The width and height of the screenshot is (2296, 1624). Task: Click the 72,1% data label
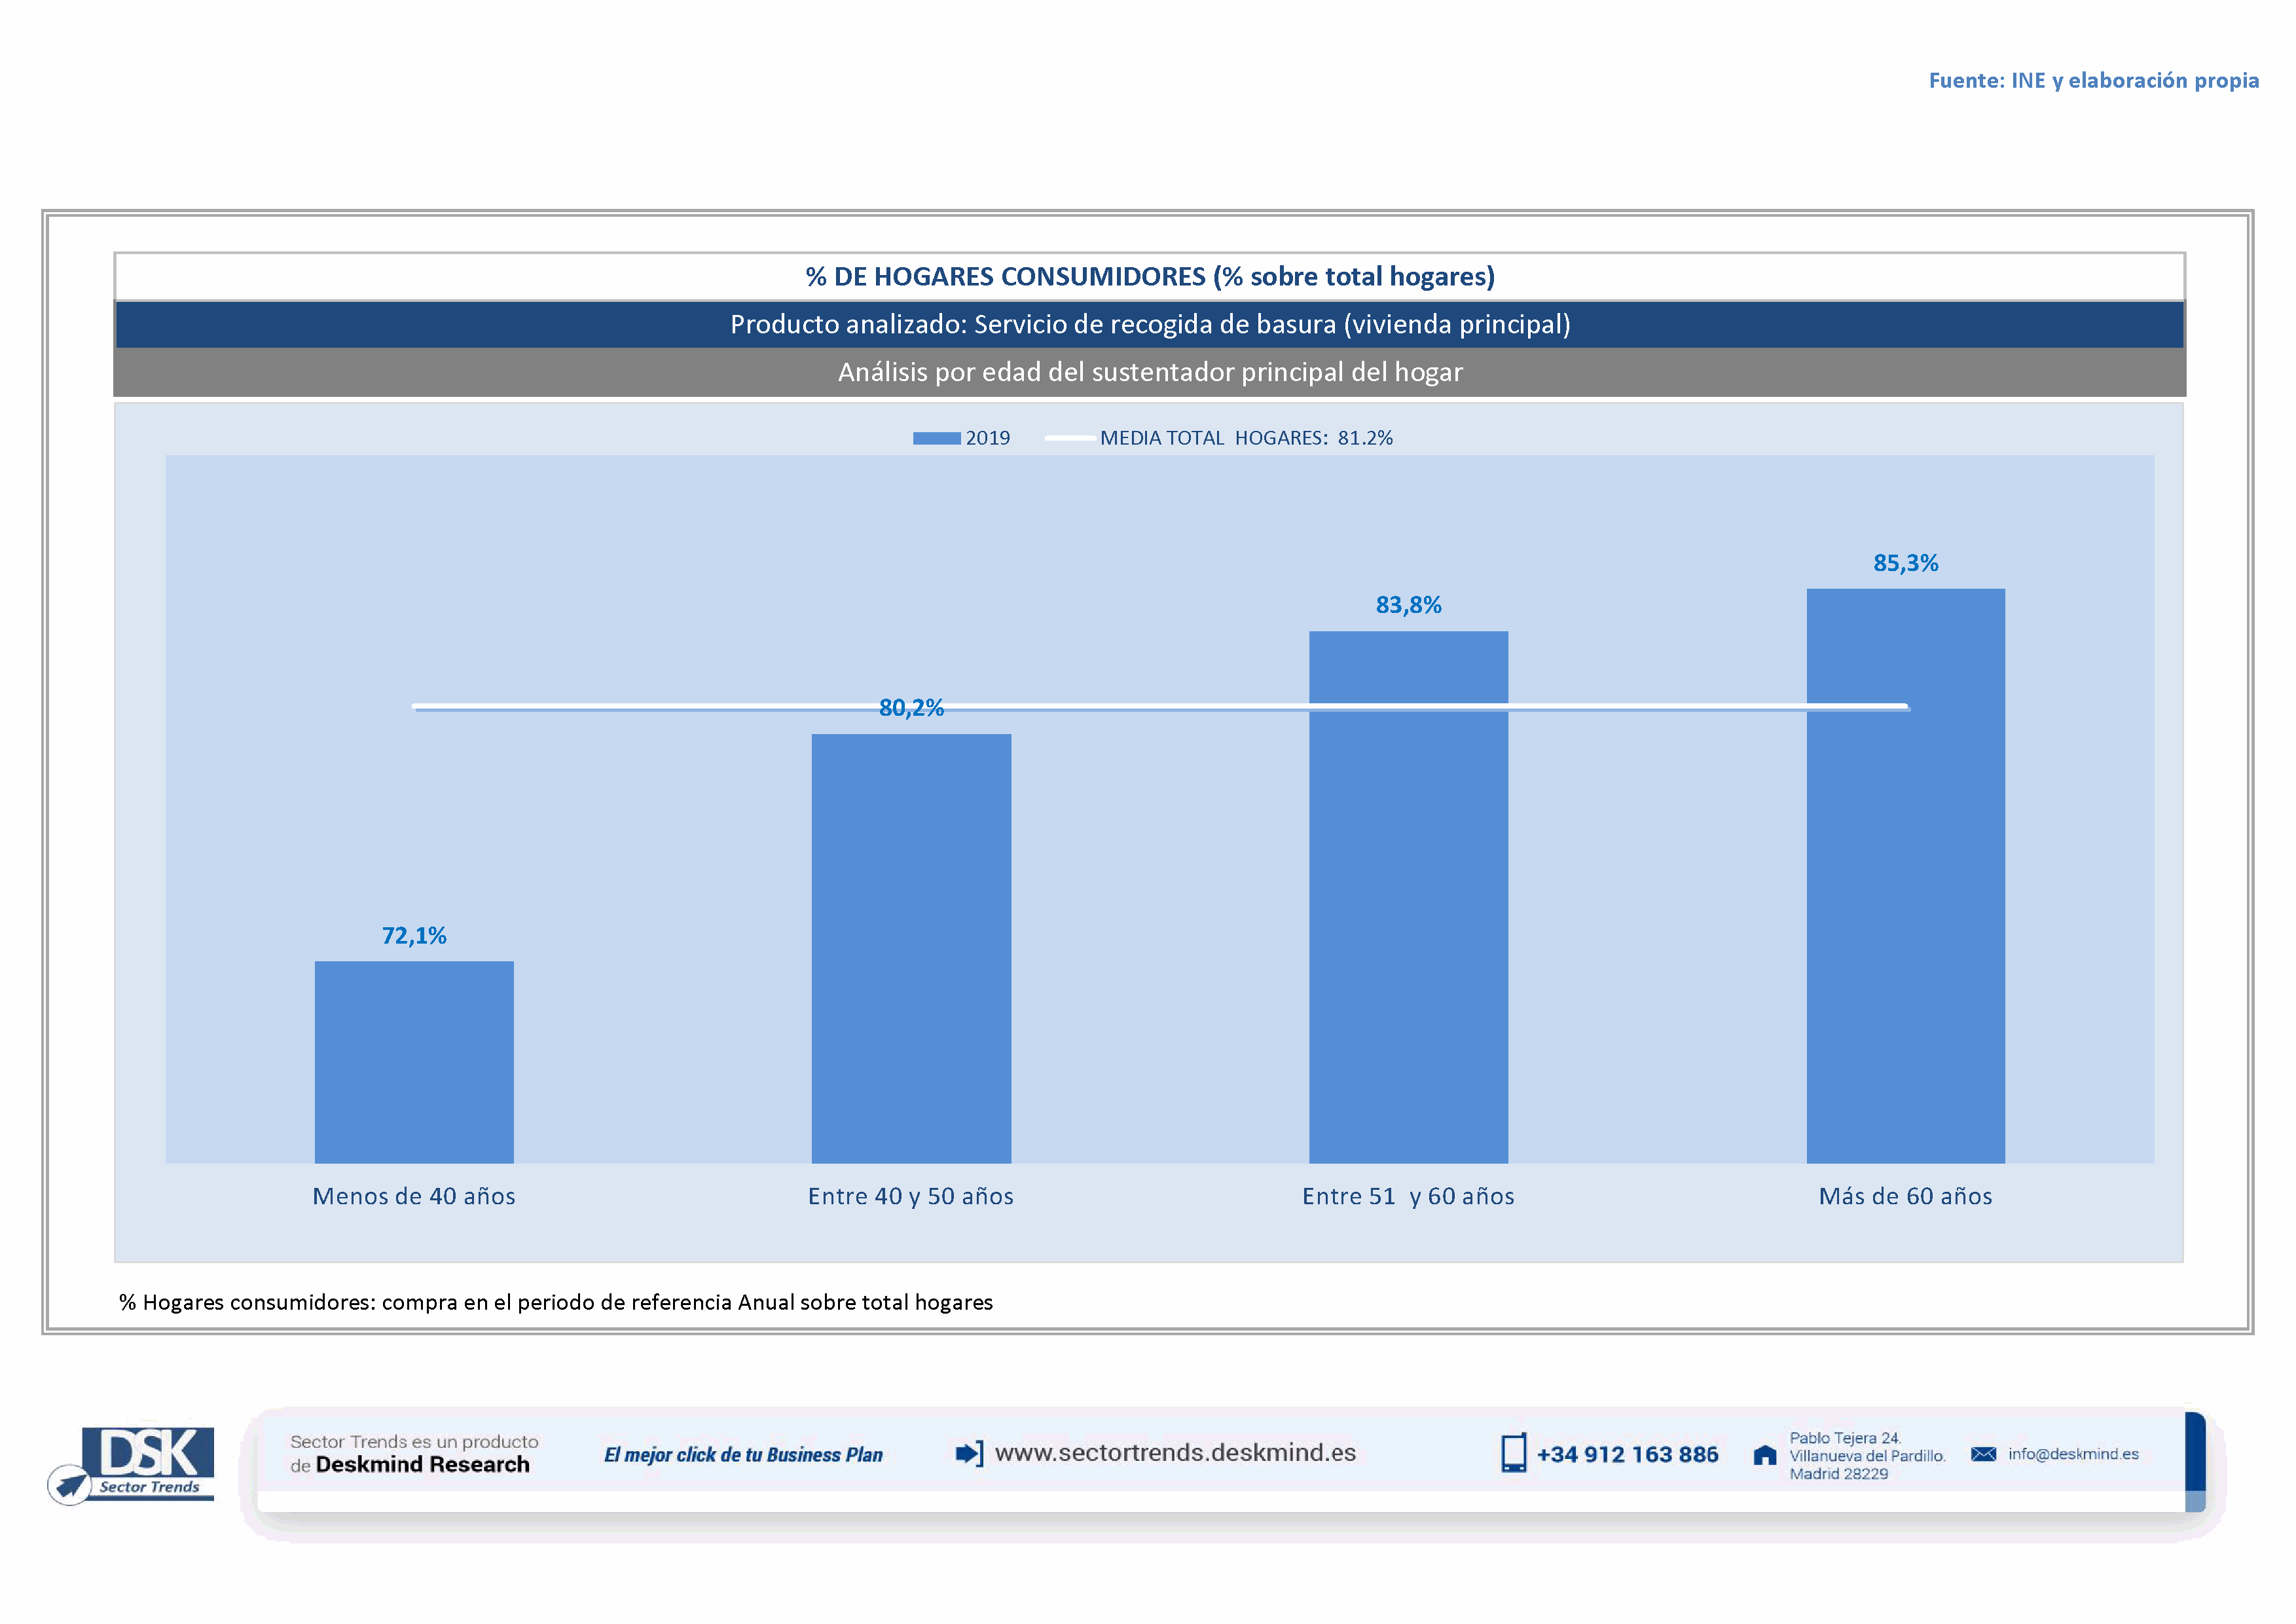click(414, 935)
